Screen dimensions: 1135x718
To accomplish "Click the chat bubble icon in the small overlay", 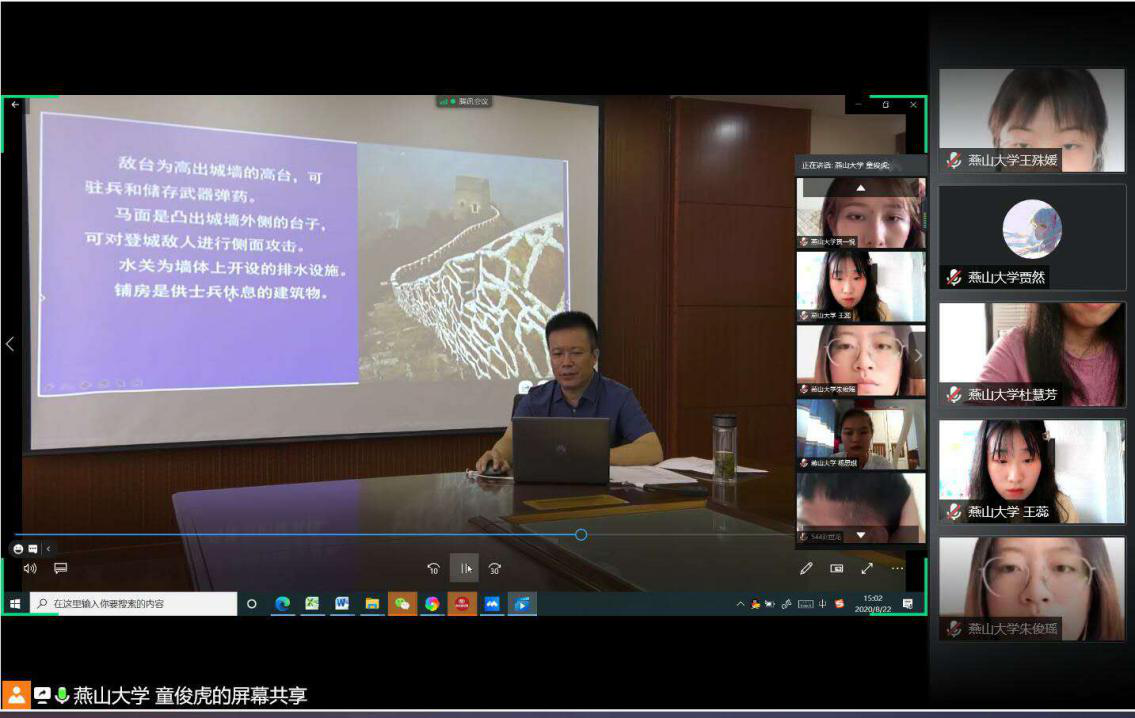I will (x=33, y=549).
